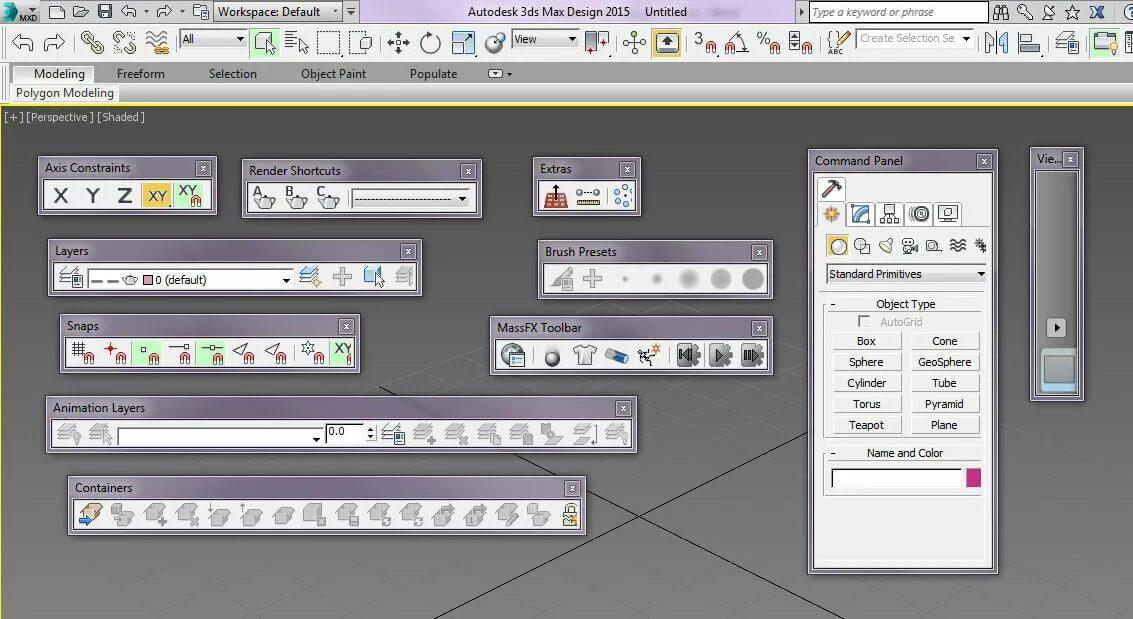The width and height of the screenshot is (1133, 619).
Task: Toggle Snap to Grid Points
Action: [x=82, y=352]
